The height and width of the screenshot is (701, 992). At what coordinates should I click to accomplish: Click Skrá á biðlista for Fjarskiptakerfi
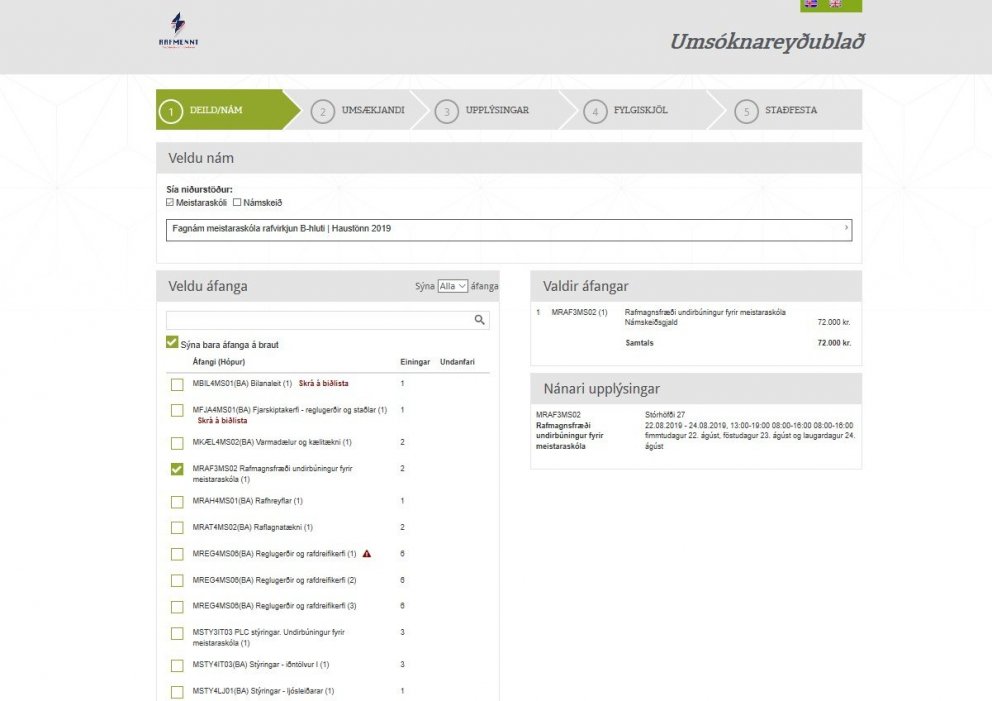[x=222, y=421]
